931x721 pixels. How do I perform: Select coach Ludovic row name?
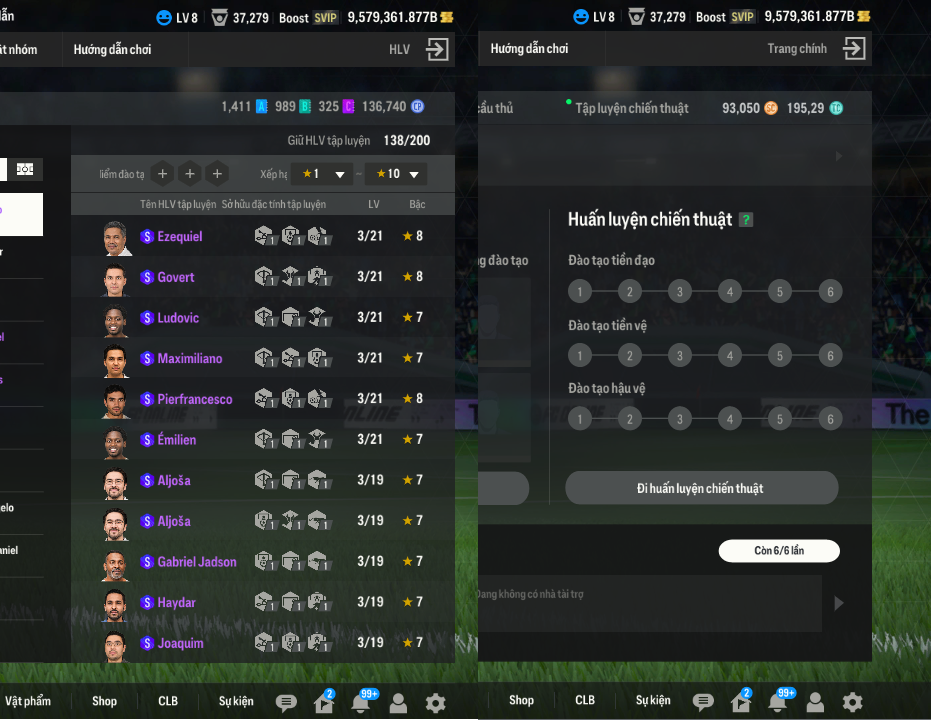(x=178, y=318)
